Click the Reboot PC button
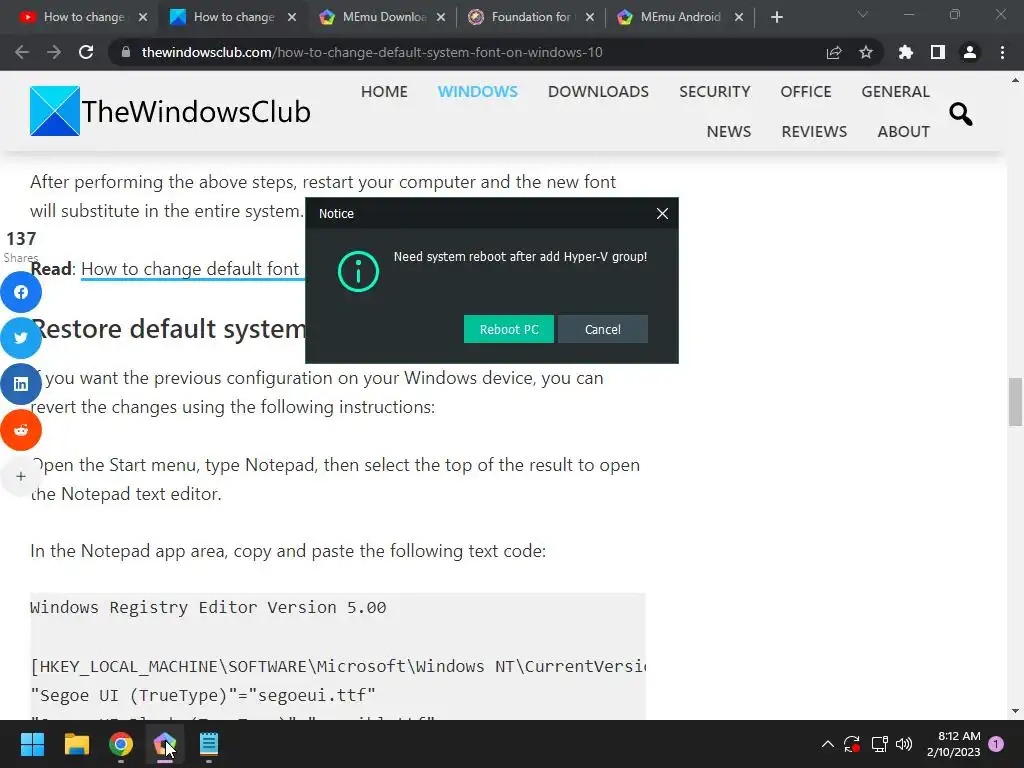 [x=509, y=329]
